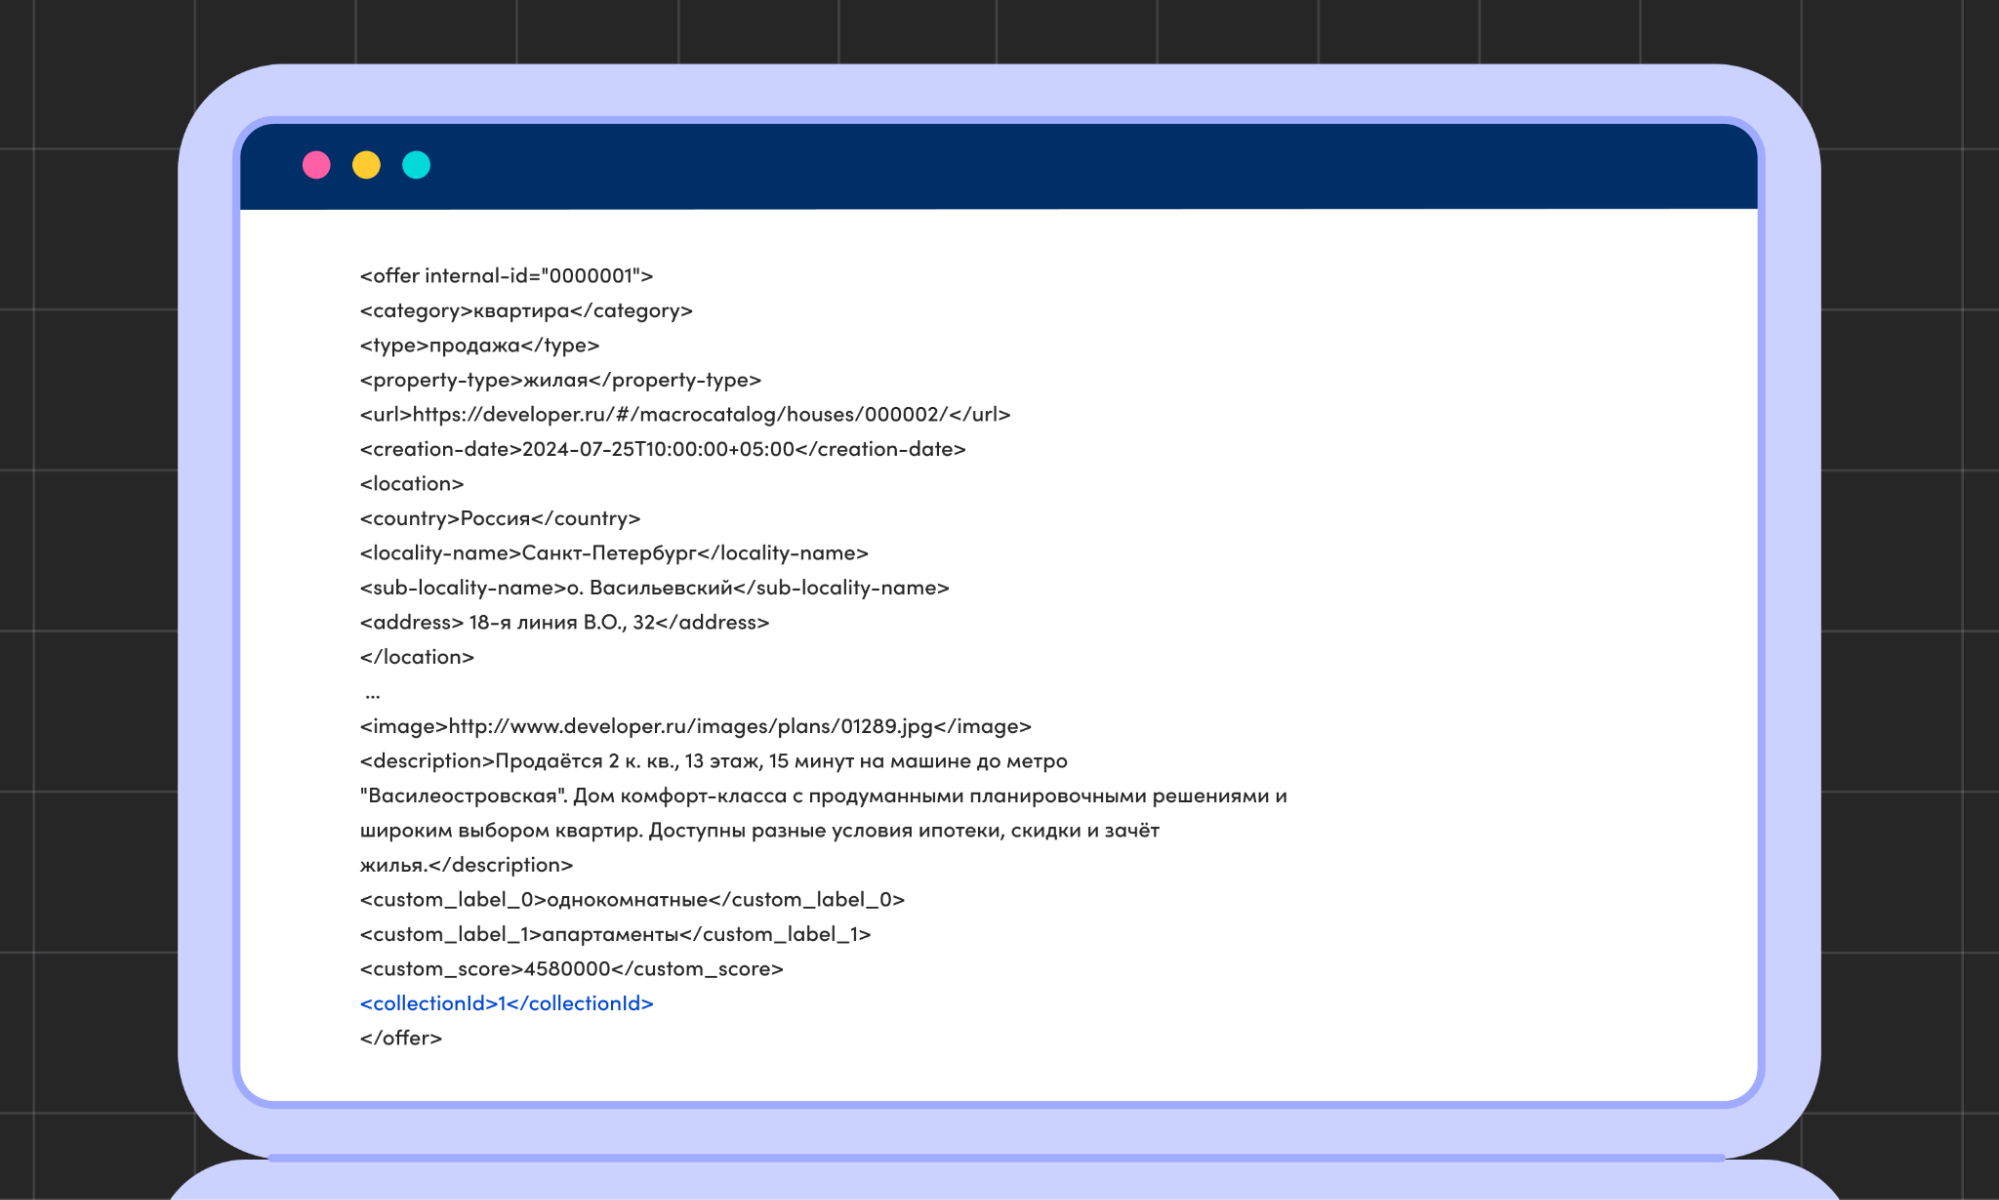Click the pink window dot

pos(316,165)
